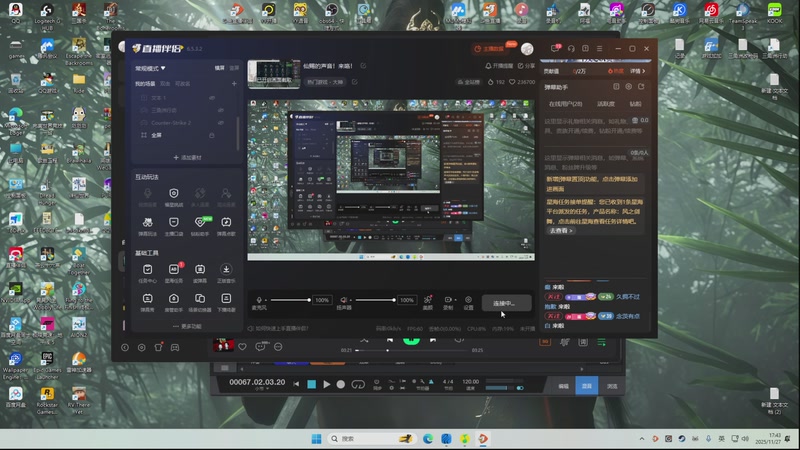Click the 分享 share button

527,66
